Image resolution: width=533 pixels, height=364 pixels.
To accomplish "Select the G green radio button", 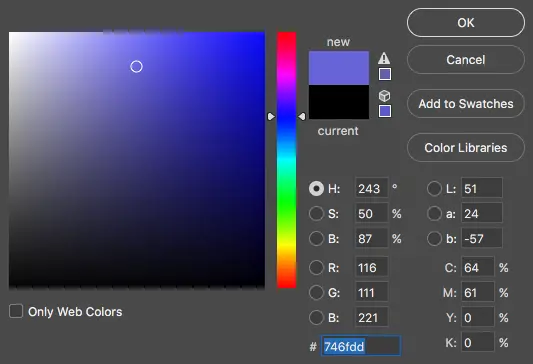I will (316, 292).
